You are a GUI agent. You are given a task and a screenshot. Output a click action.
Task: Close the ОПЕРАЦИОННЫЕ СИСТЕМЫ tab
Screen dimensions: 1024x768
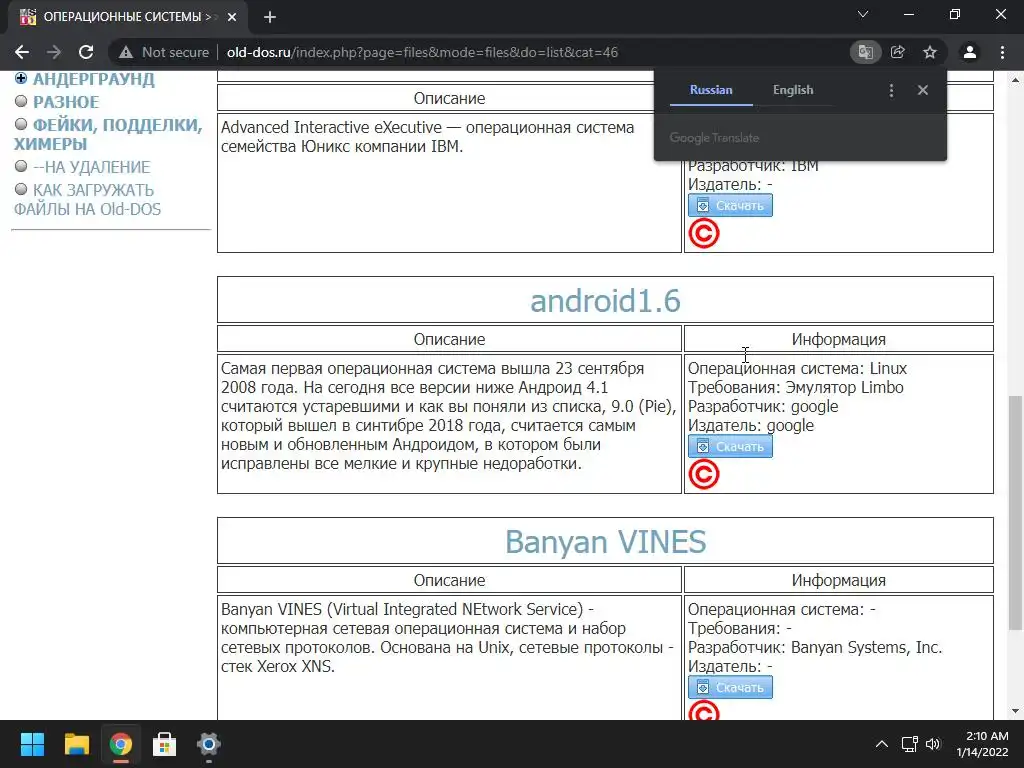pyautogui.click(x=232, y=17)
